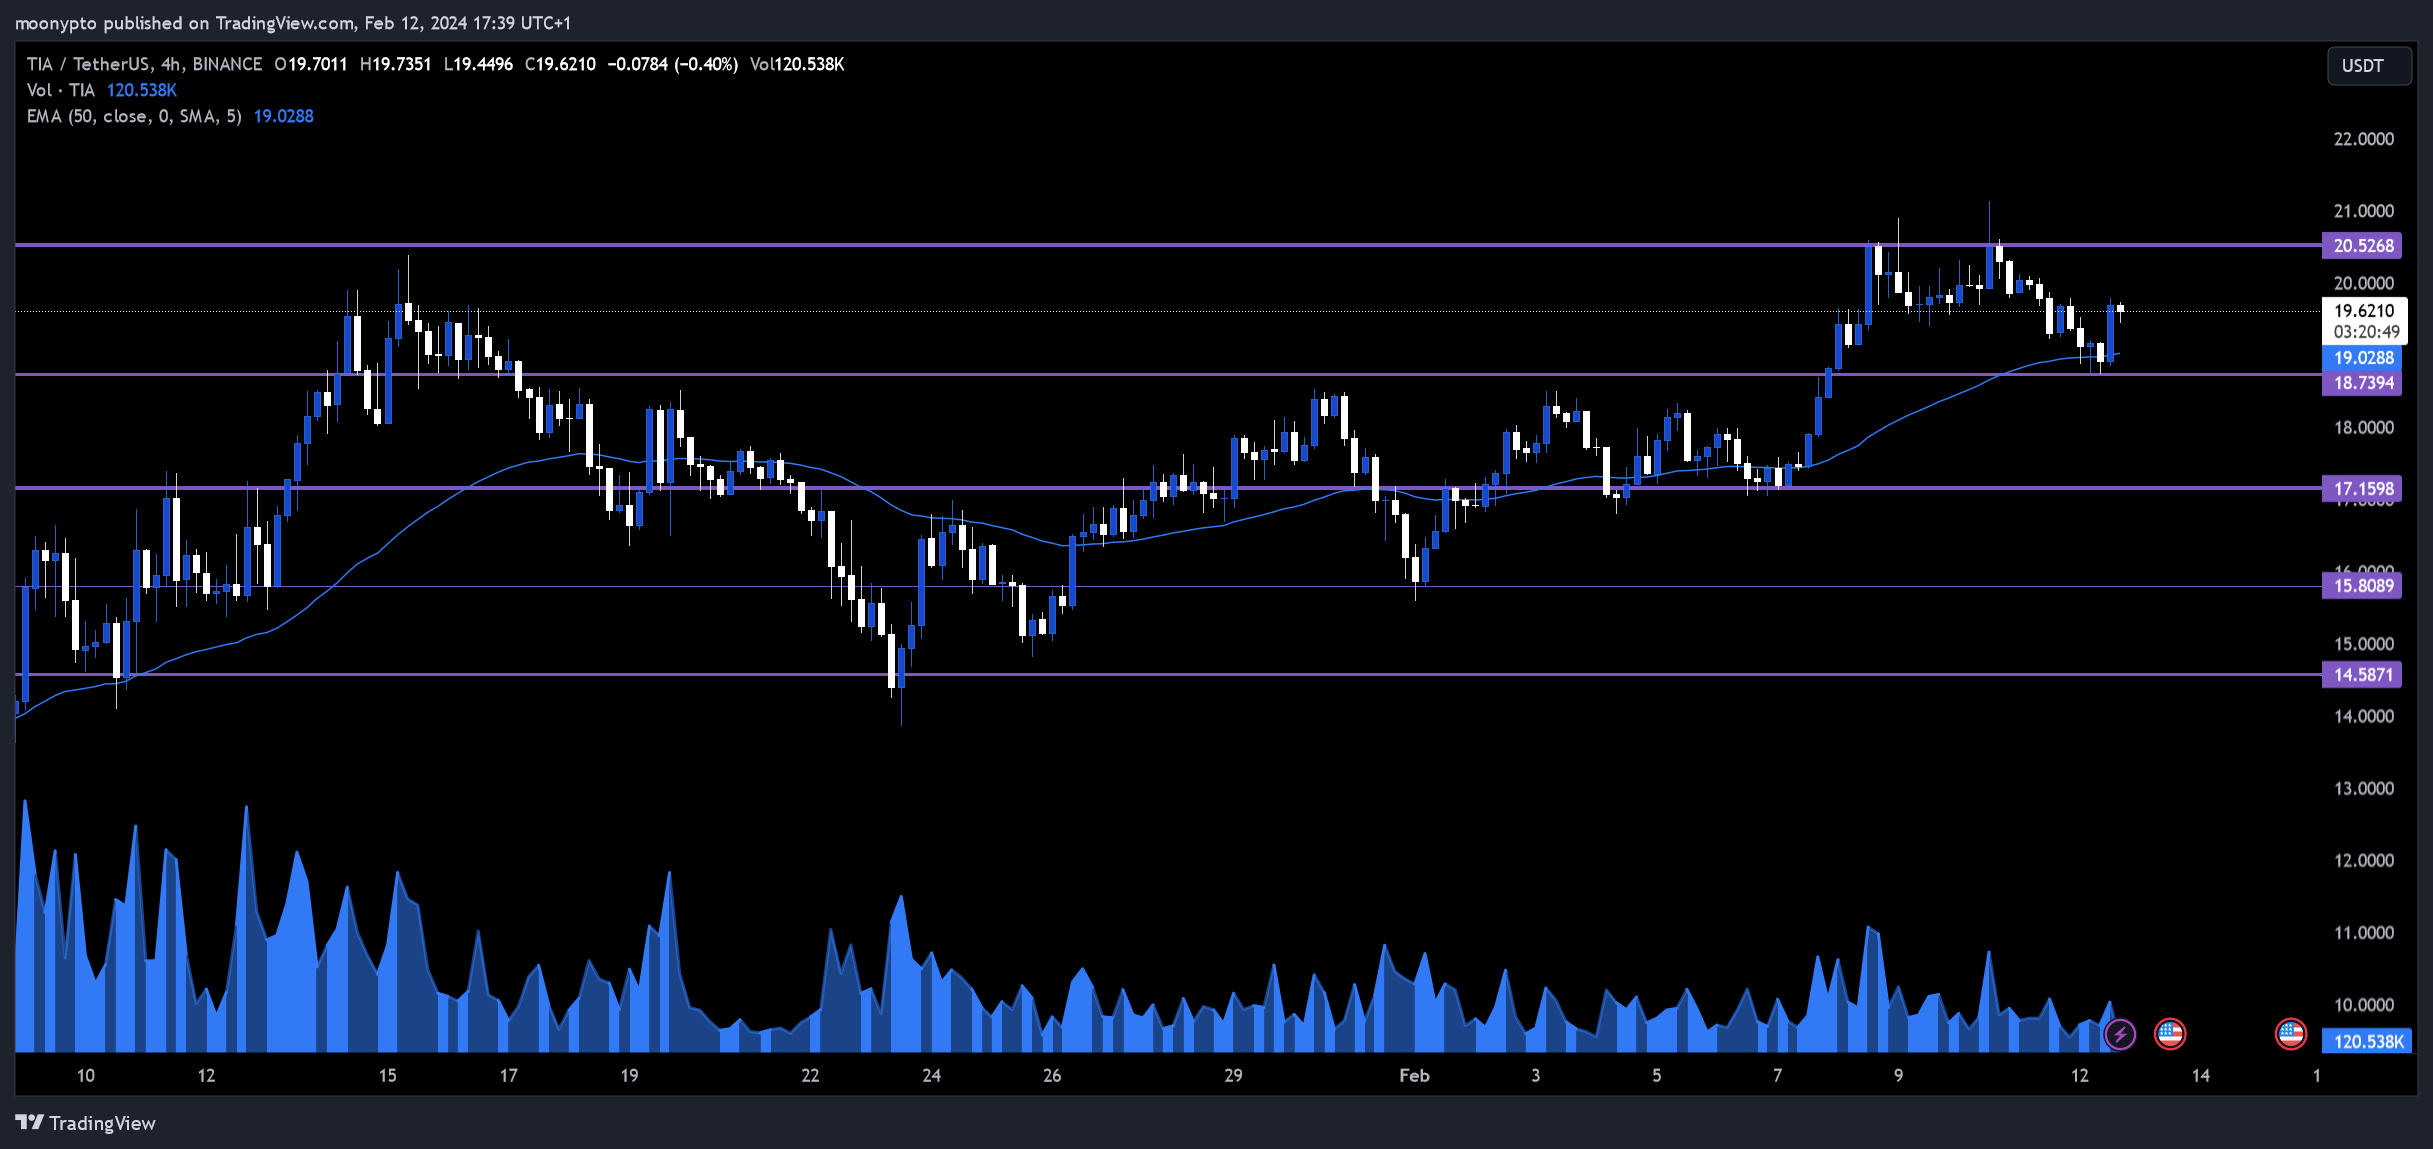Screen dimensions: 2433x1149
Task: Click the countdown timer 03:20:49
Action: [x=2366, y=332]
